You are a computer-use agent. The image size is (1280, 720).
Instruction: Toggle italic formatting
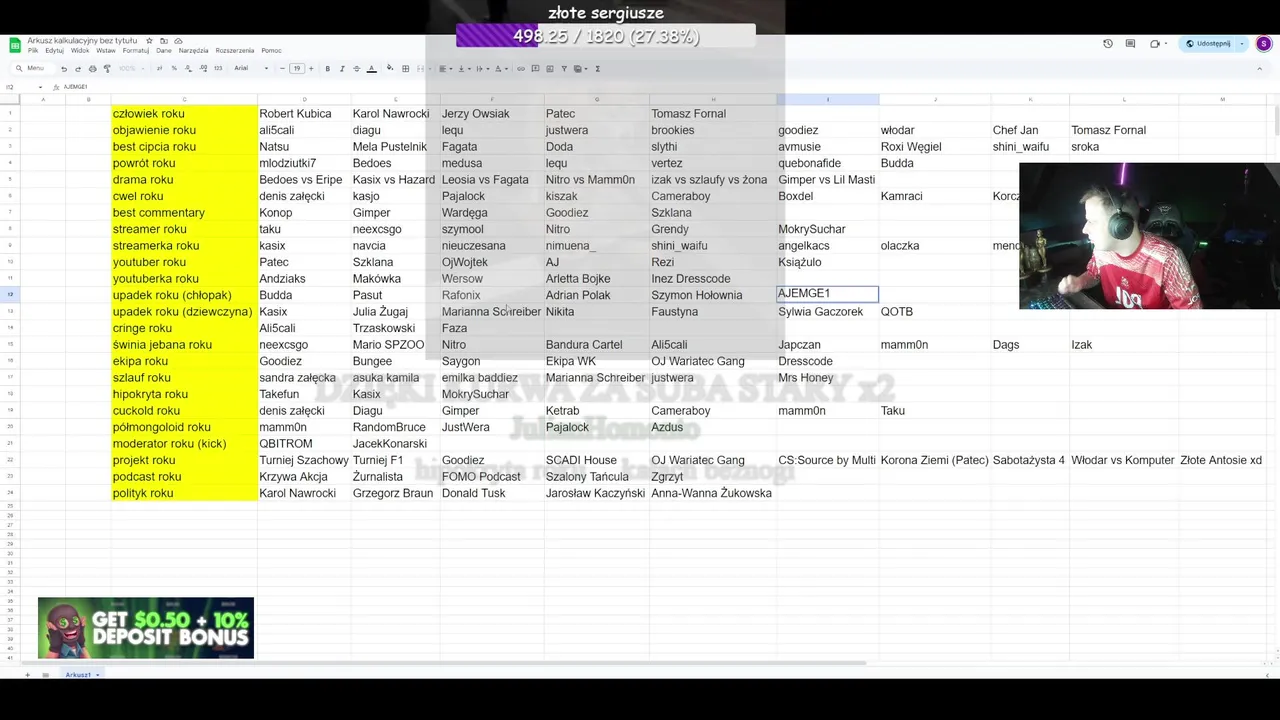click(x=342, y=69)
